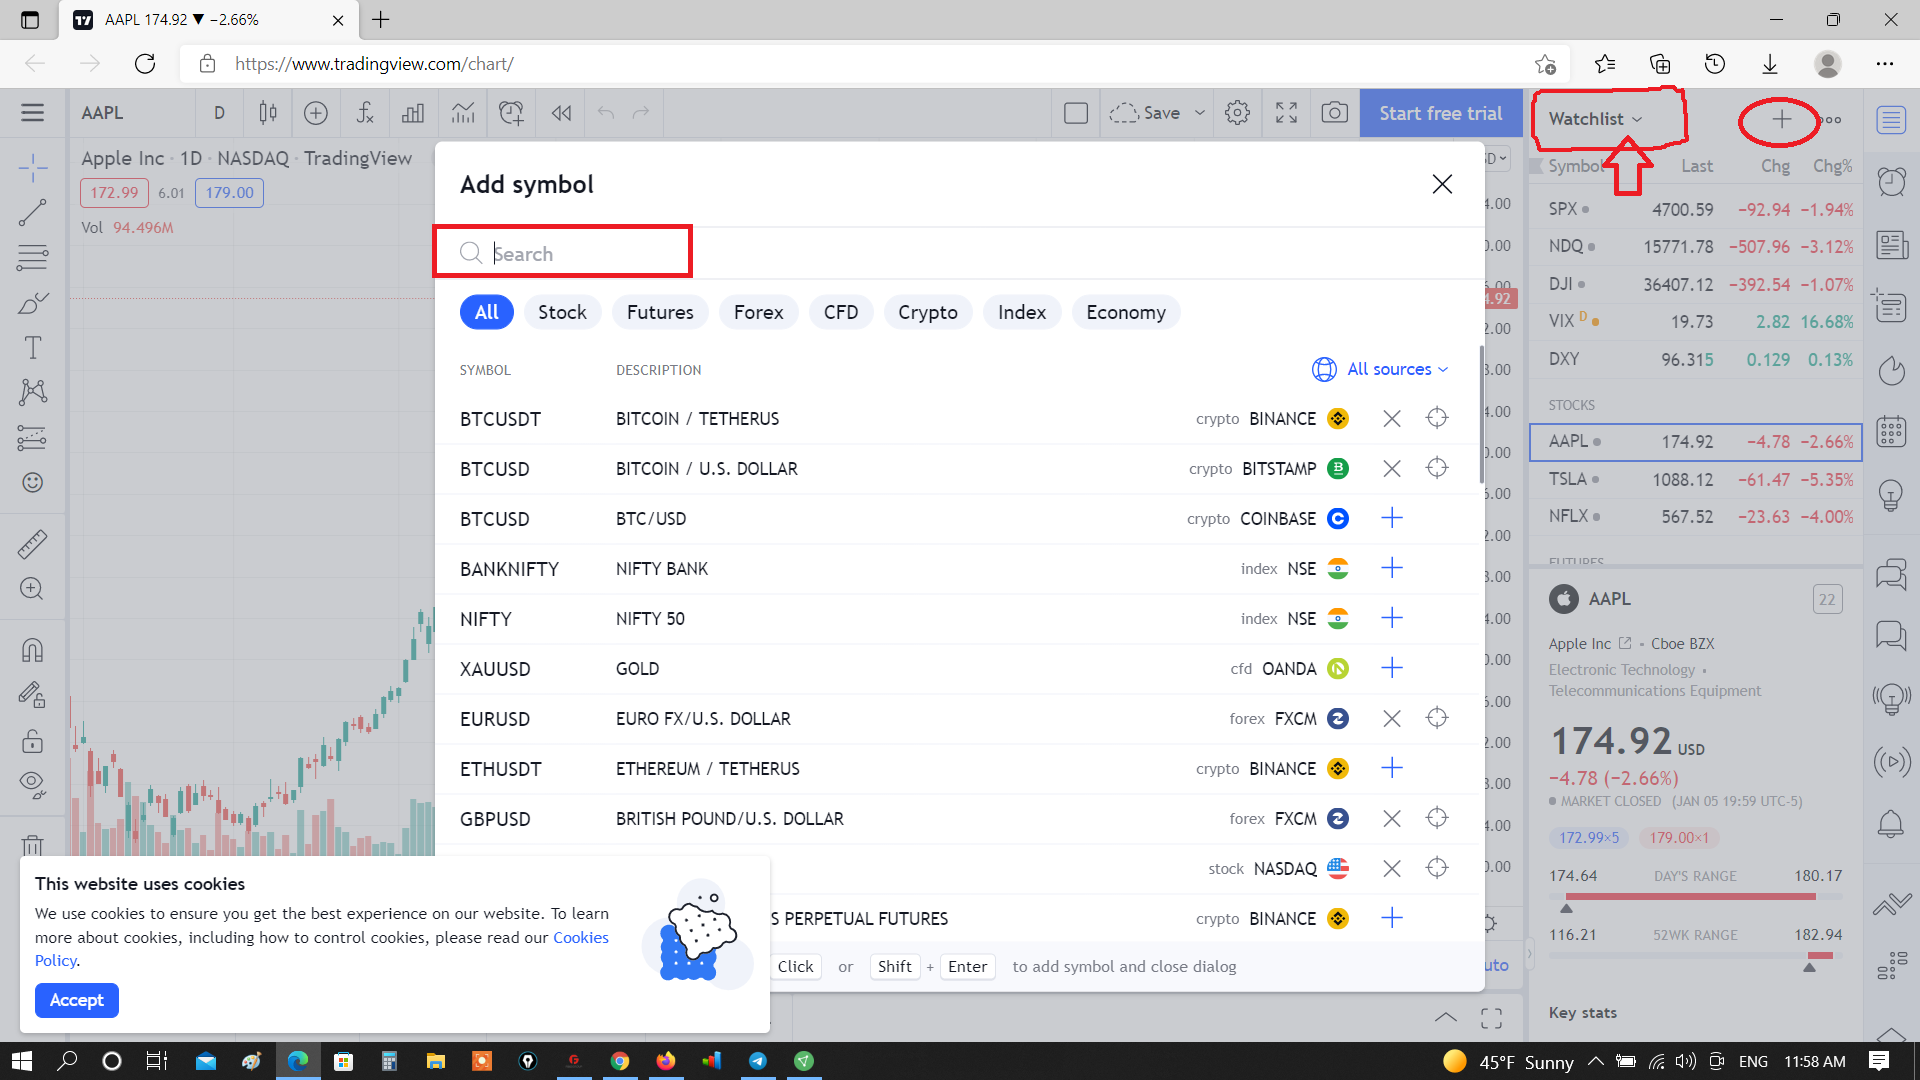Viewport: 1920px width, 1080px height.
Task: Remove BTCUSDT from watchlist
Action: pyautogui.click(x=1392, y=418)
